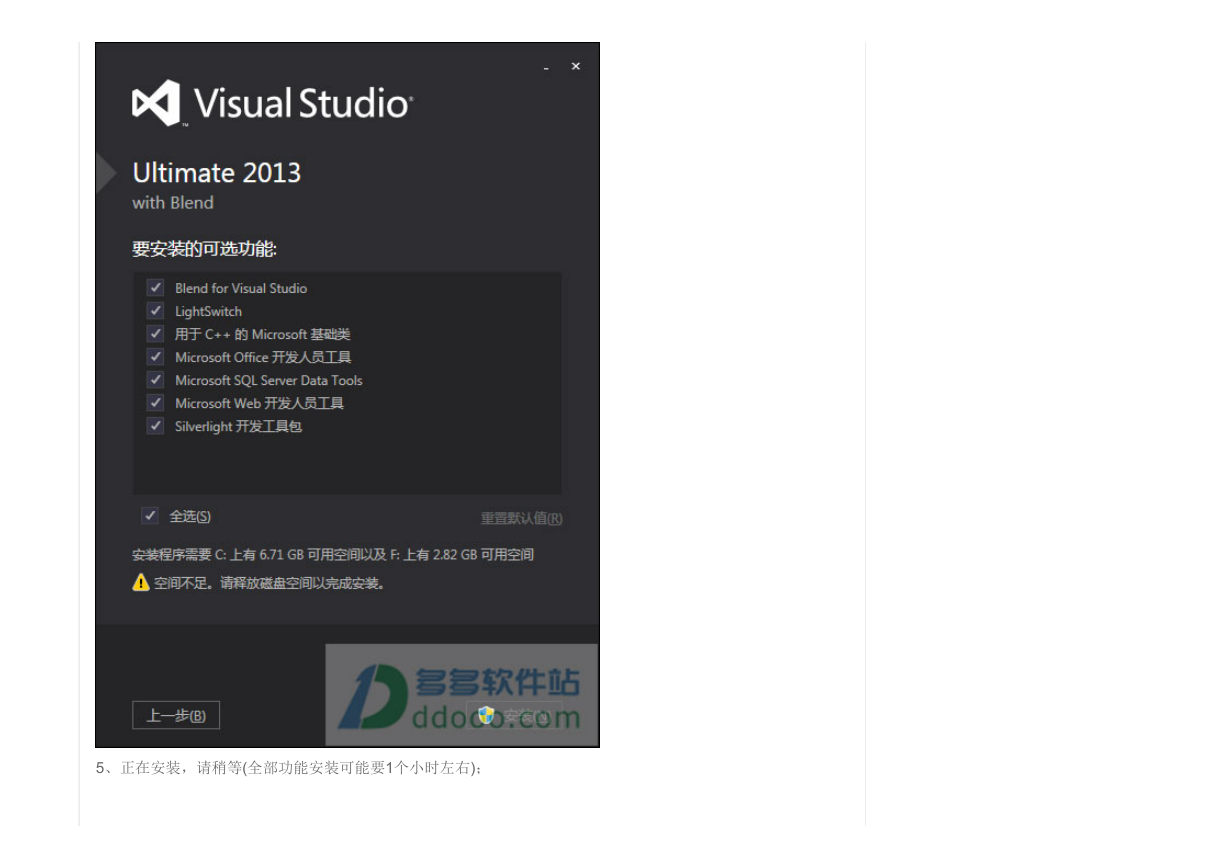This screenshot has height=868, width=1228.
Task: Click the disk space requirement text line
Action: [x=333, y=554]
